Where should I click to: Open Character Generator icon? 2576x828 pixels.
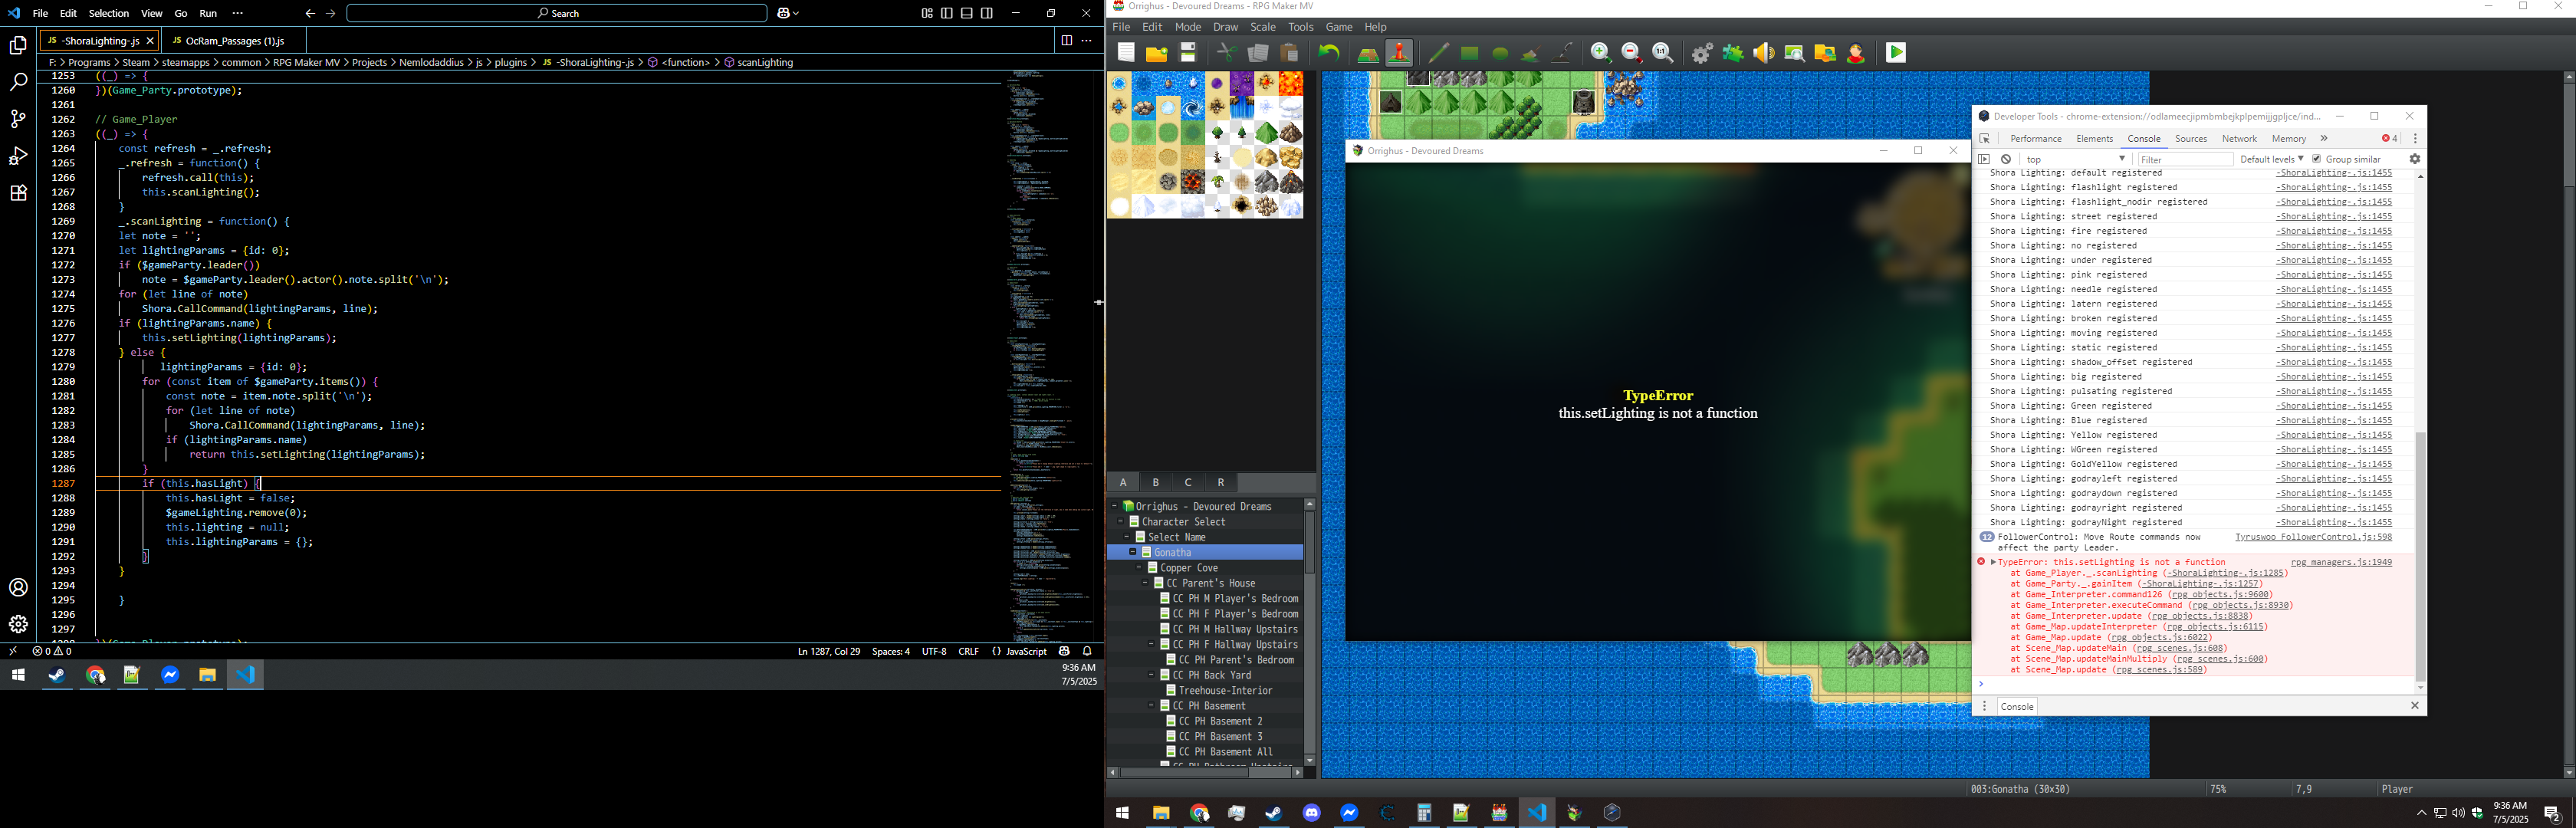coord(1856,53)
